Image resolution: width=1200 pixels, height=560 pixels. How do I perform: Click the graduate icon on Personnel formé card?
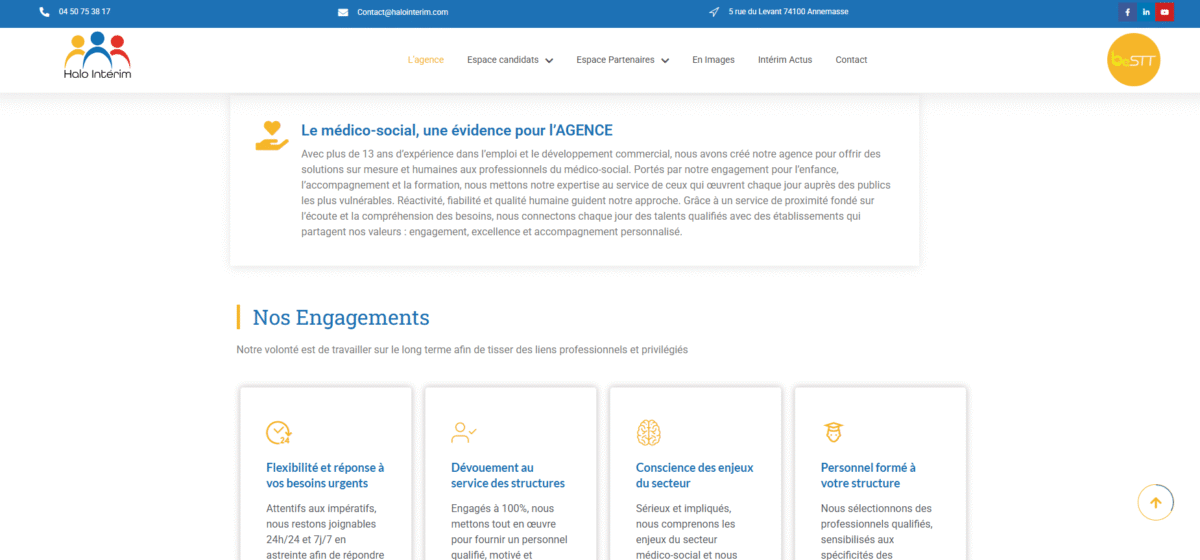832,432
